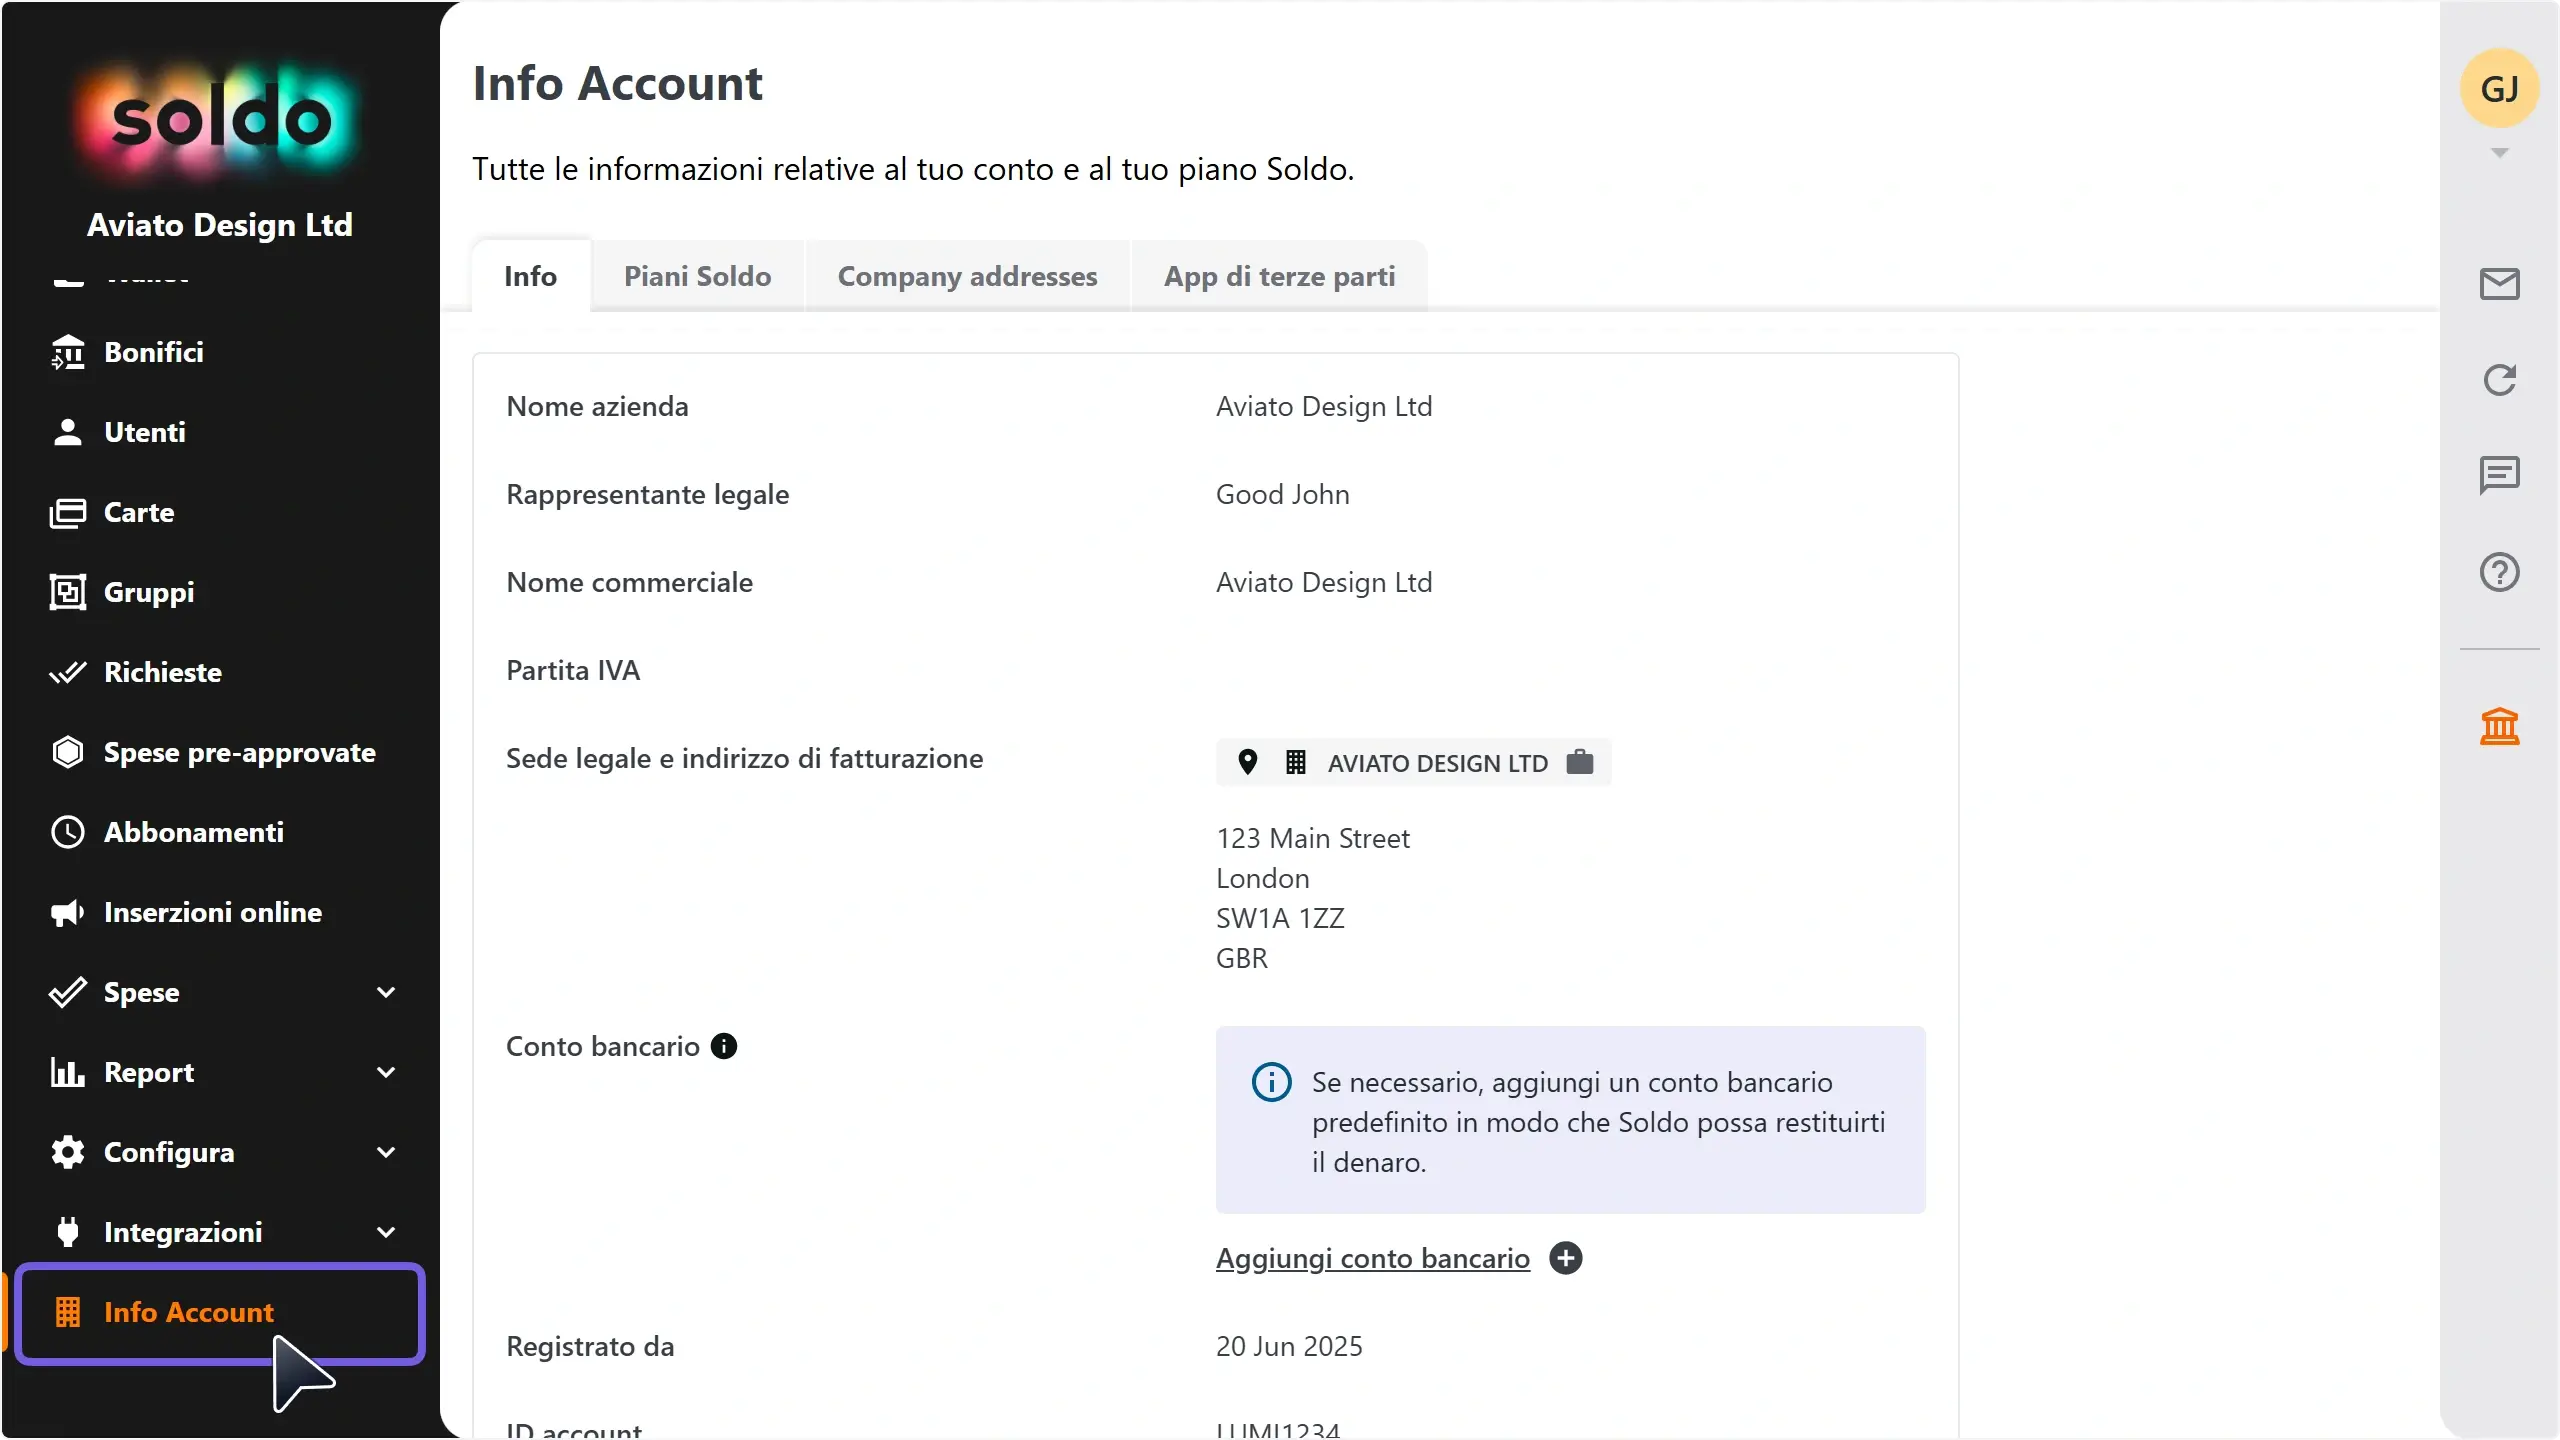The height and width of the screenshot is (1440, 2560).
Task: Open Inserzioni online menu item
Action: pos(220,912)
